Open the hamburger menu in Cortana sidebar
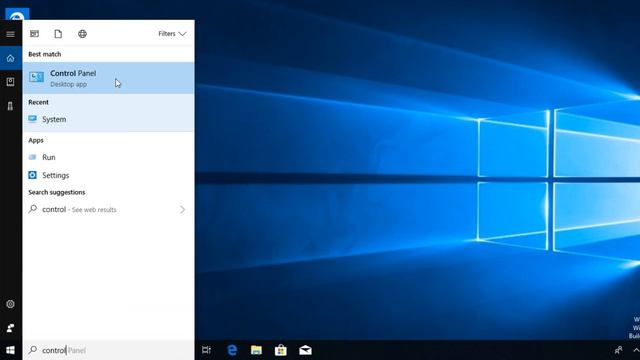This screenshot has height=360, width=640. click(x=11, y=34)
